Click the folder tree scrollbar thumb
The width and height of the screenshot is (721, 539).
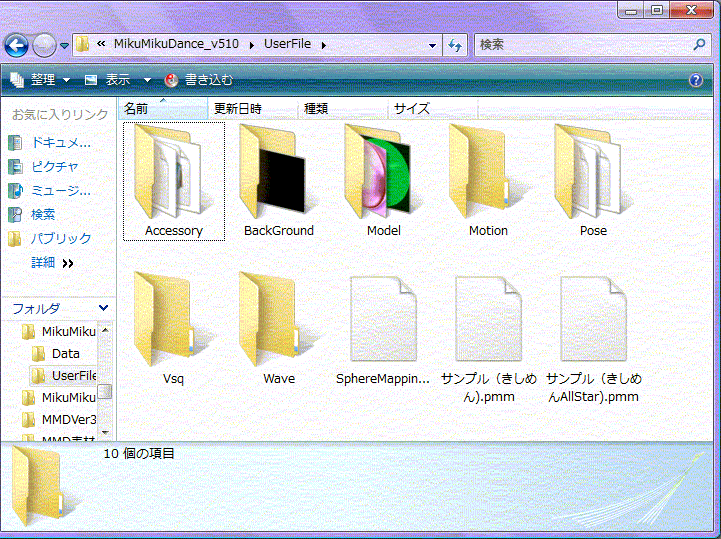click(x=105, y=391)
